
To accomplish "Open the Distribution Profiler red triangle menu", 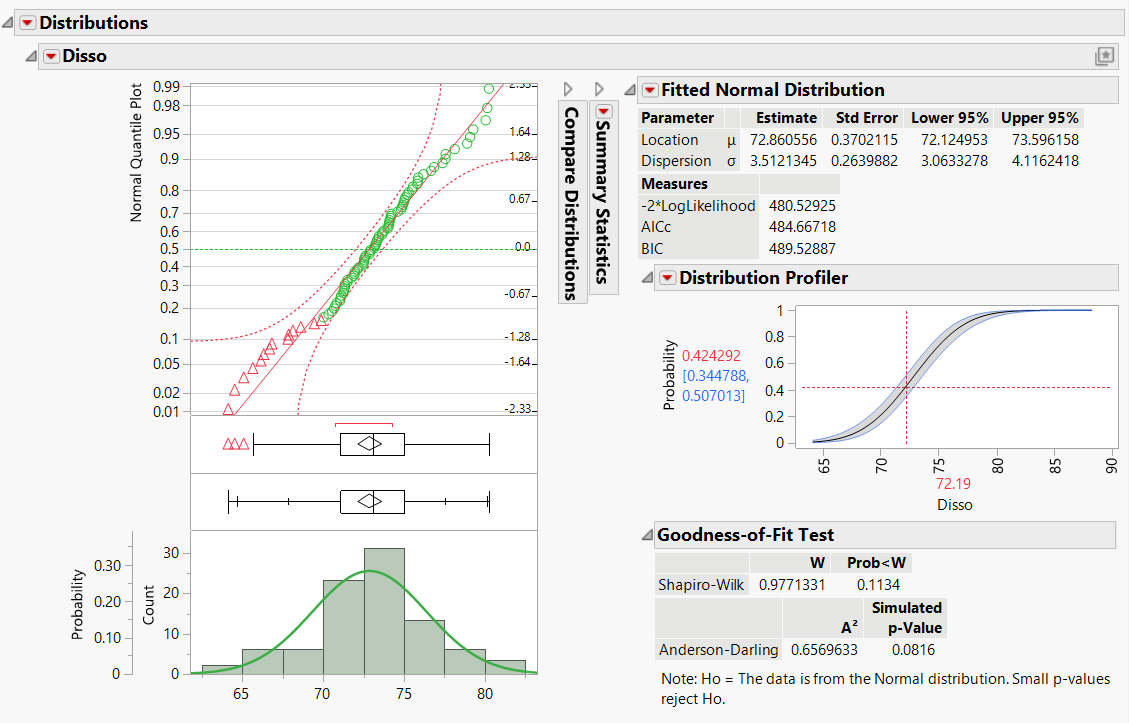I will click(x=667, y=277).
